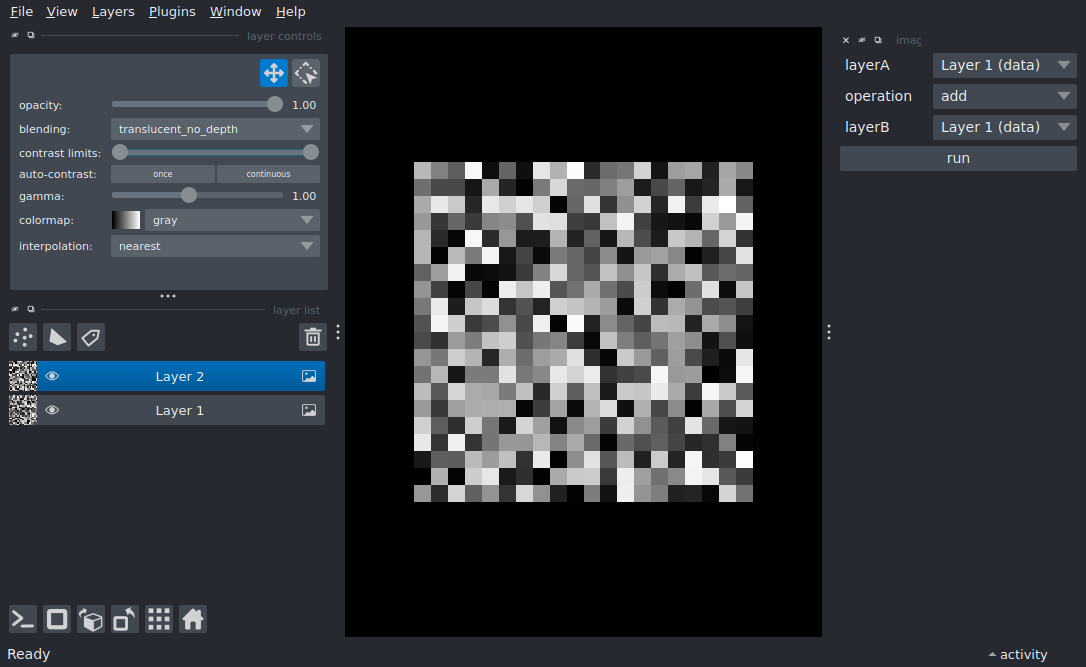This screenshot has width=1086, height=667.
Task: Transpose displayed dimensions icon
Action: [125, 619]
